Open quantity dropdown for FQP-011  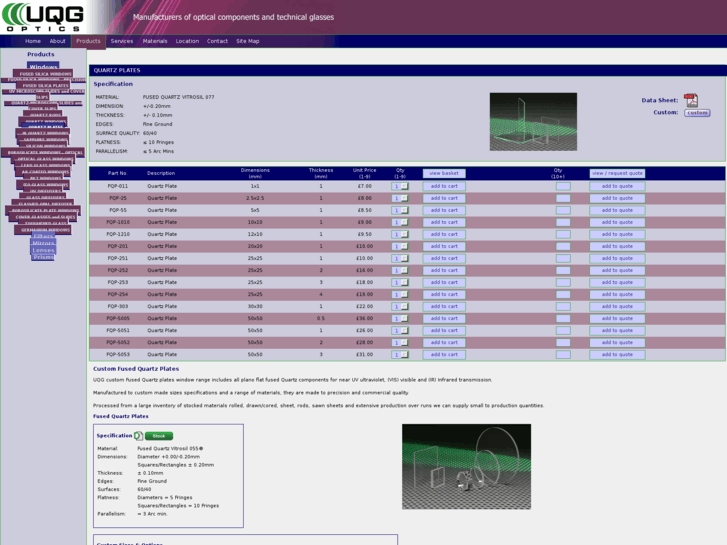pos(400,186)
